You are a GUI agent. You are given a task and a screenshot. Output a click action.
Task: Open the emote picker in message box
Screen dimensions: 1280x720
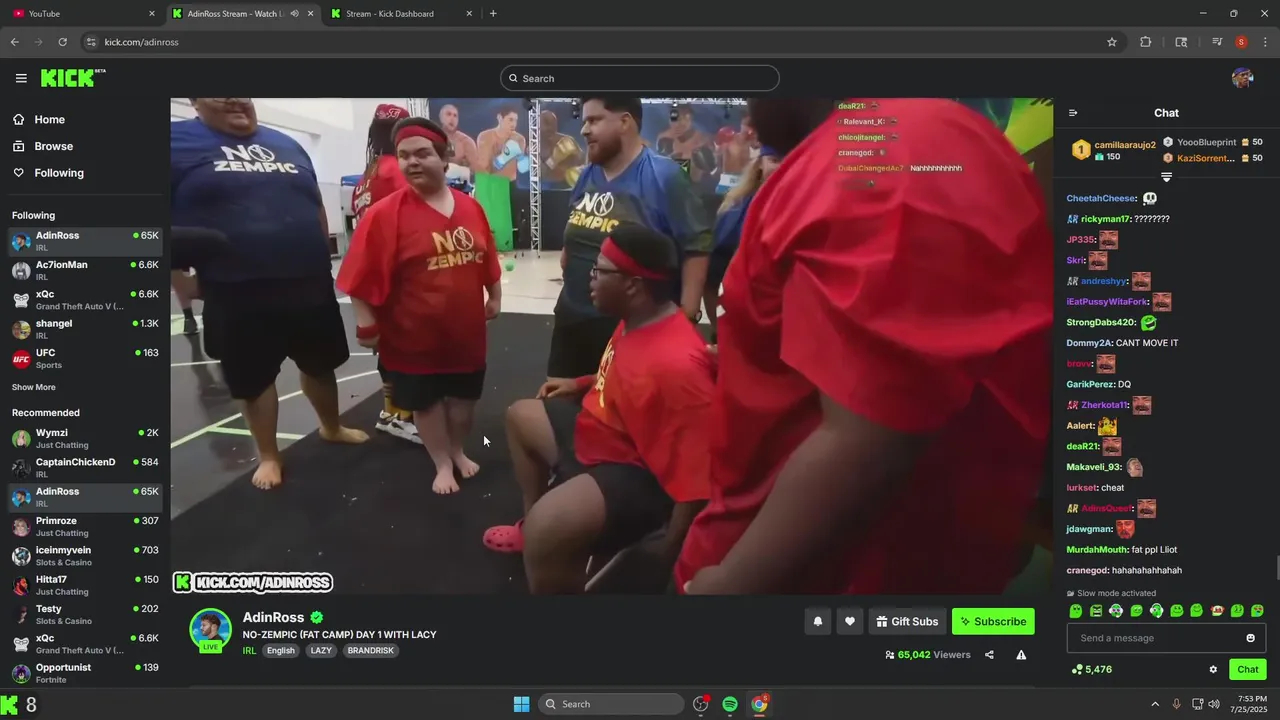pos(1250,638)
